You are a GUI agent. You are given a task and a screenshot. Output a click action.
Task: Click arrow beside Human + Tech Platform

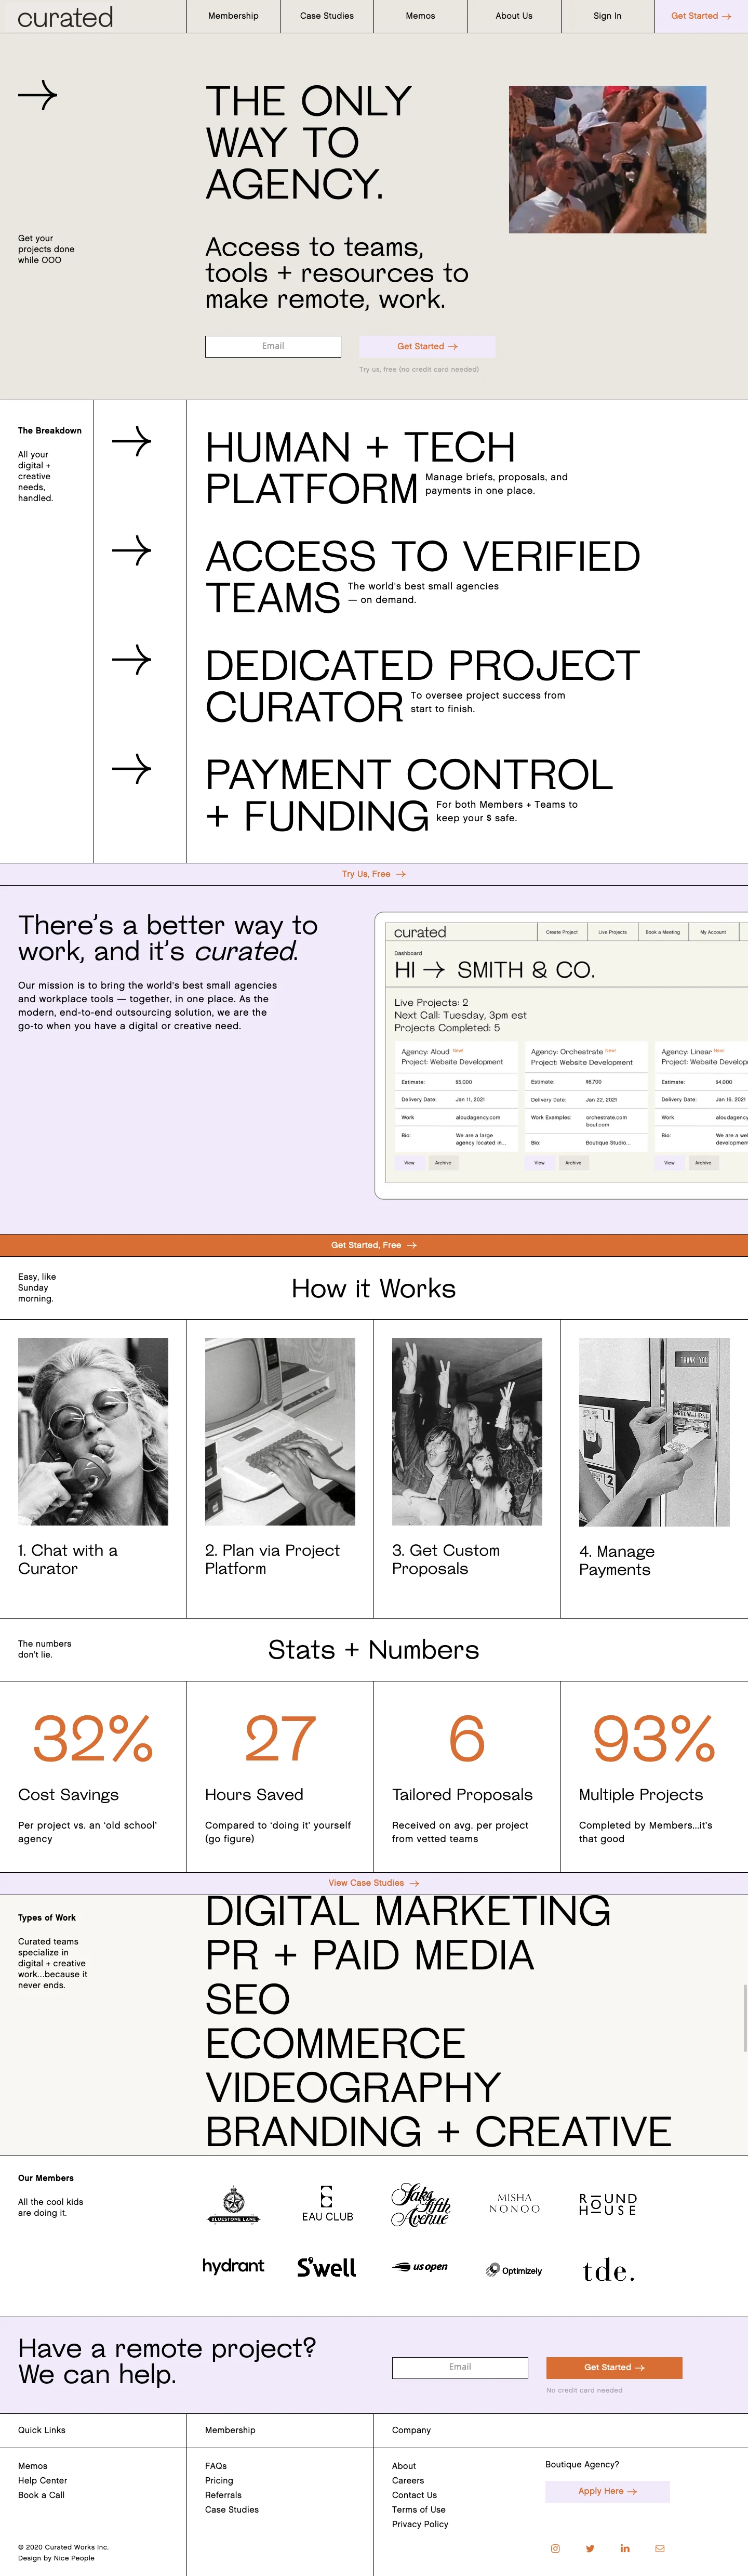coord(131,441)
